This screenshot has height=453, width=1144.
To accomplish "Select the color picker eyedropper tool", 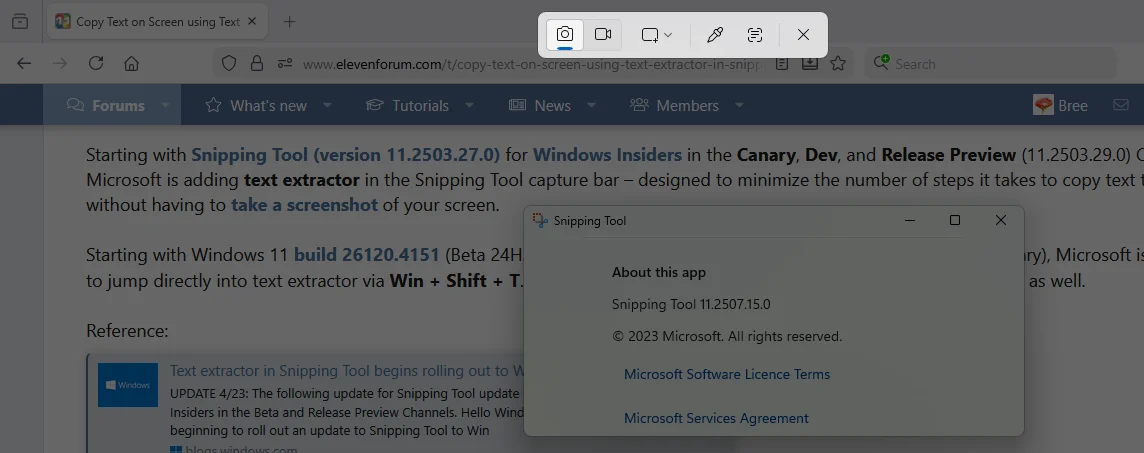I will (715, 34).
